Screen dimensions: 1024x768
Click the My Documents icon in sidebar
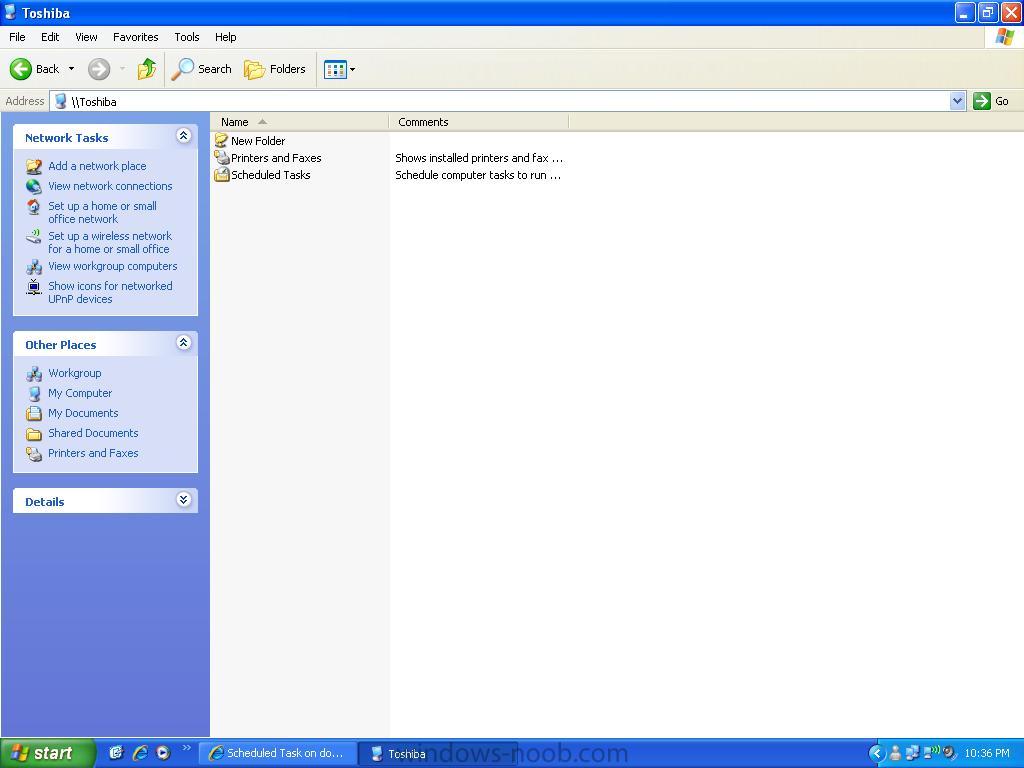tap(34, 413)
